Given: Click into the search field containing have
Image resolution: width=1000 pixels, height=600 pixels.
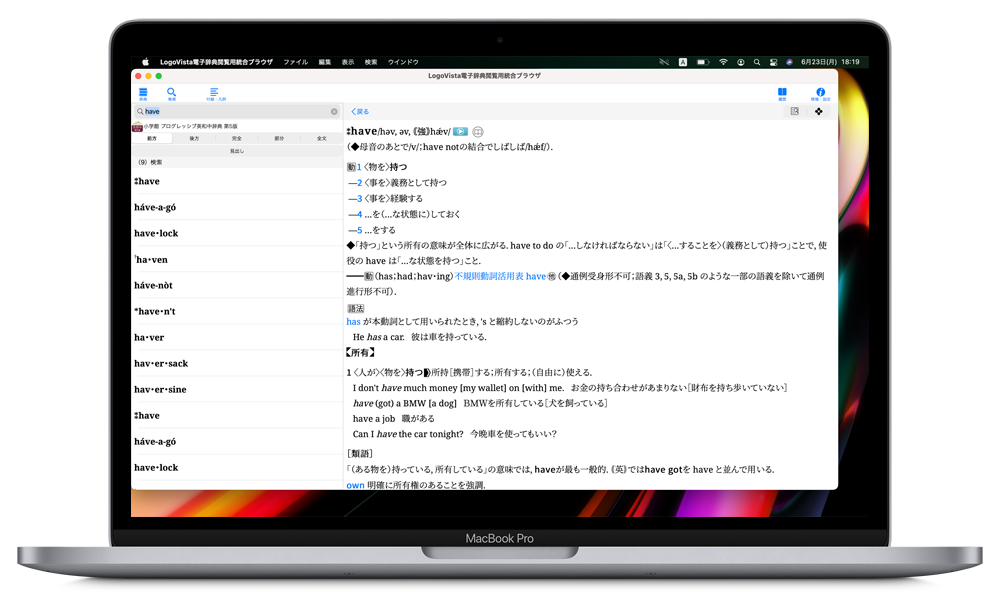Looking at the screenshot, I should pyautogui.click(x=237, y=112).
